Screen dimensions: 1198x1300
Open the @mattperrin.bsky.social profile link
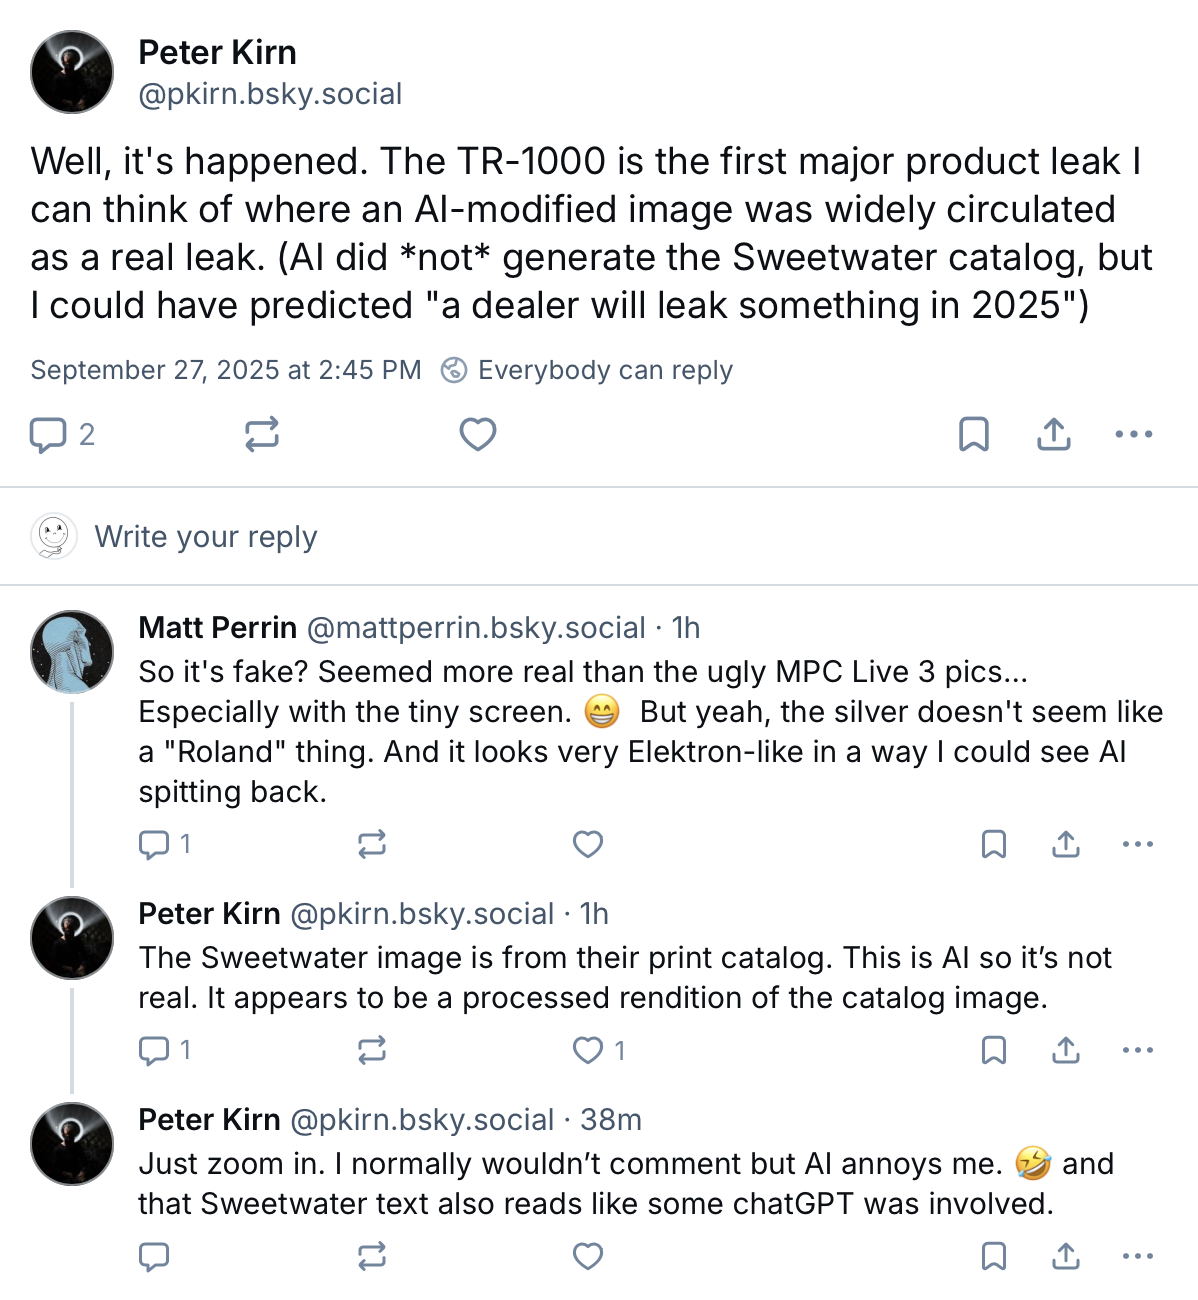(x=476, y=628)
